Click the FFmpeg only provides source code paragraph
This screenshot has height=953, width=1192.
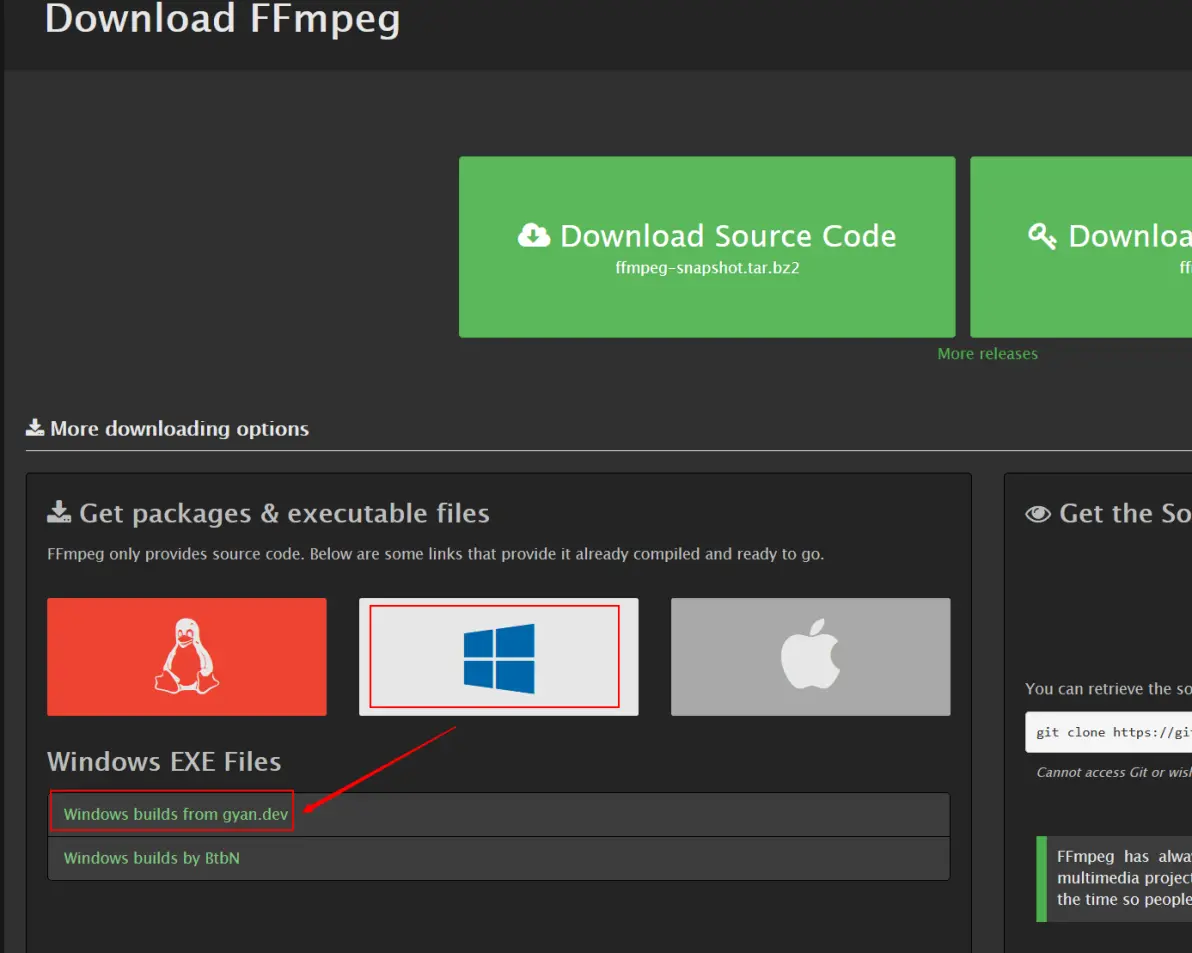tap(435, 554)
